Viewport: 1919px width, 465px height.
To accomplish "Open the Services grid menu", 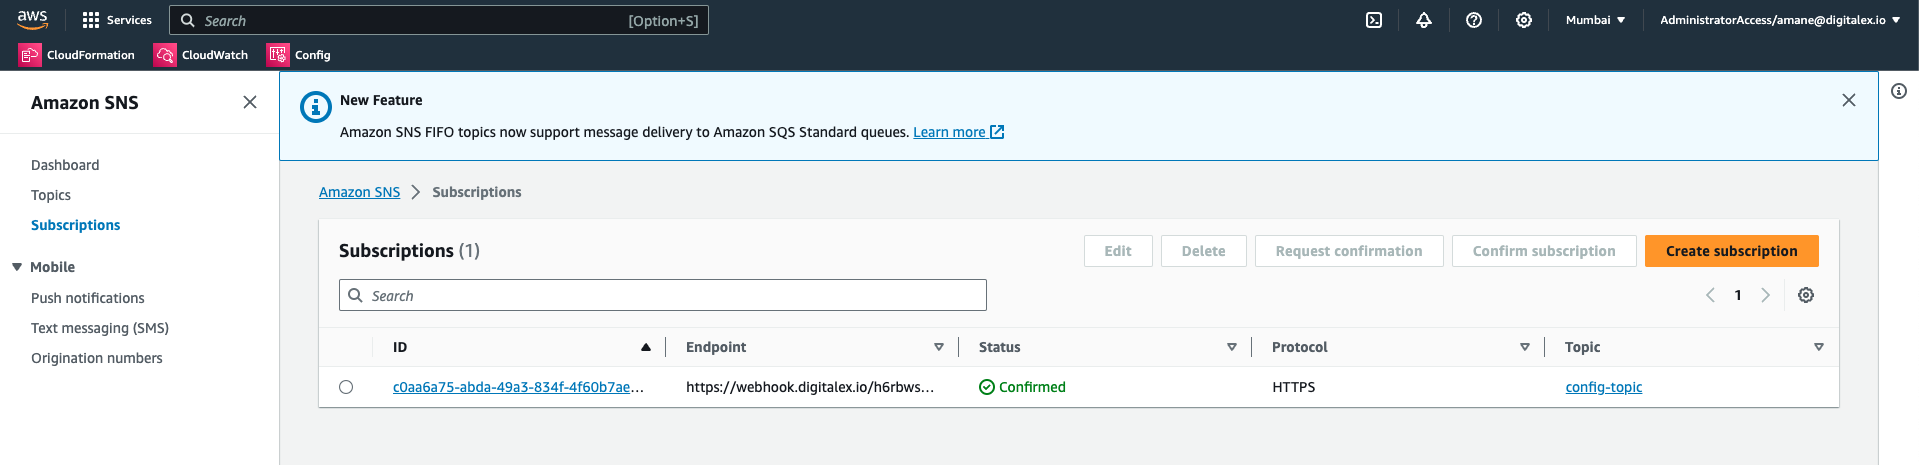I will [x=117, y=20].
